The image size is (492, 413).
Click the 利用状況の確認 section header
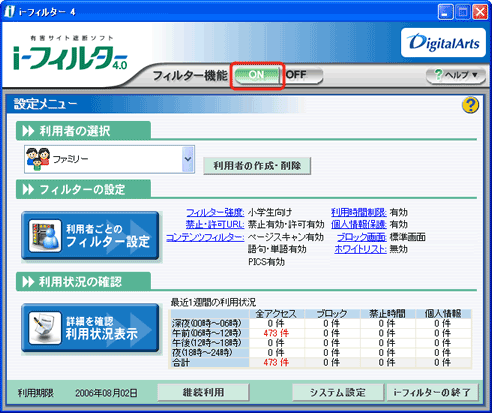click(x=83, y=282)
